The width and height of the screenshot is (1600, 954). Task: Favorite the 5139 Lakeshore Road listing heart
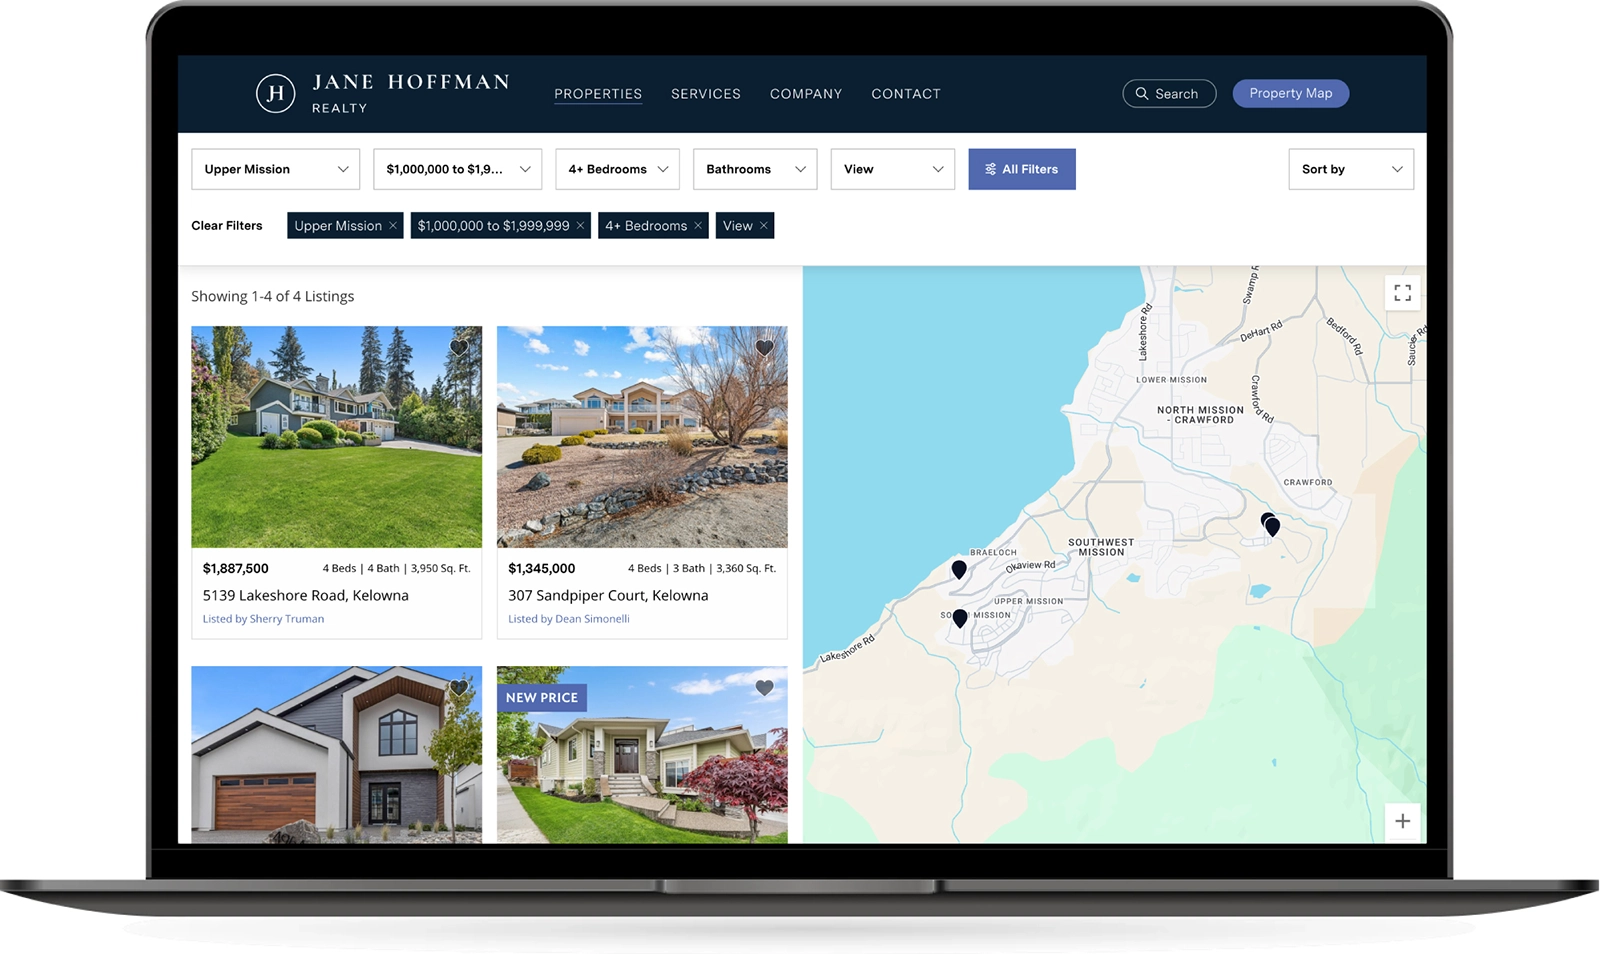tap(459, 348)
